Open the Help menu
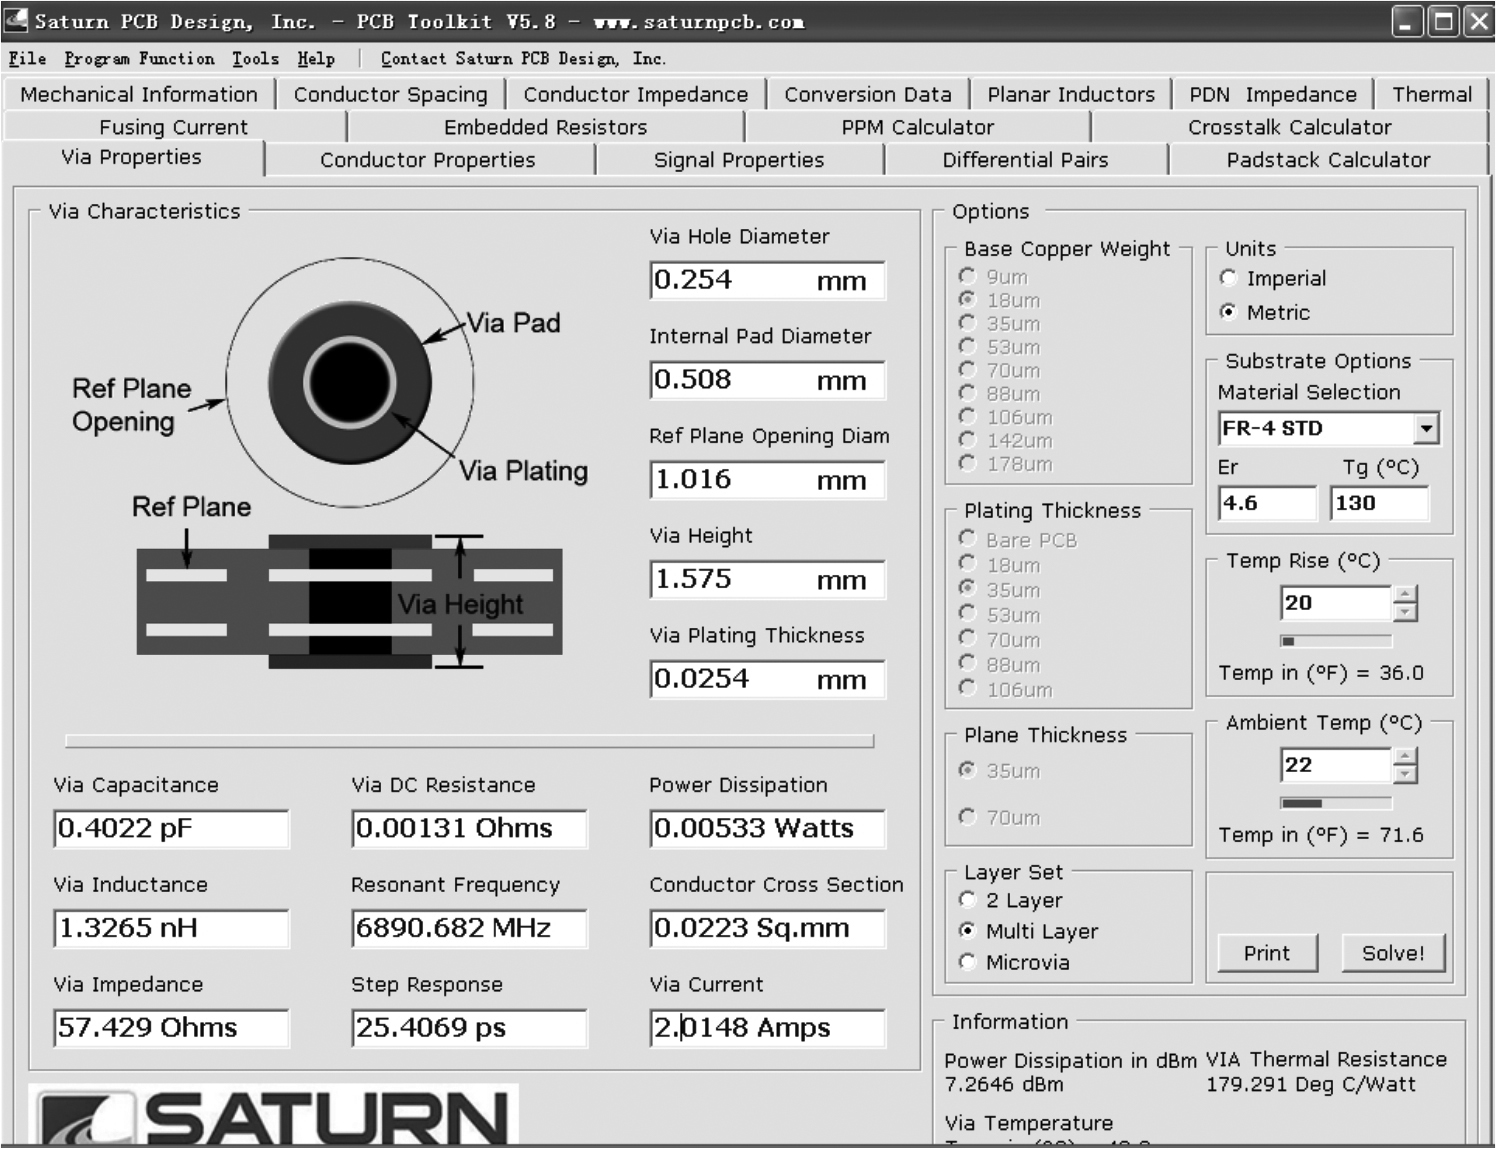Image resolution: width=1496 pixels, height=1149 pixels. click(x=316, y=59)
